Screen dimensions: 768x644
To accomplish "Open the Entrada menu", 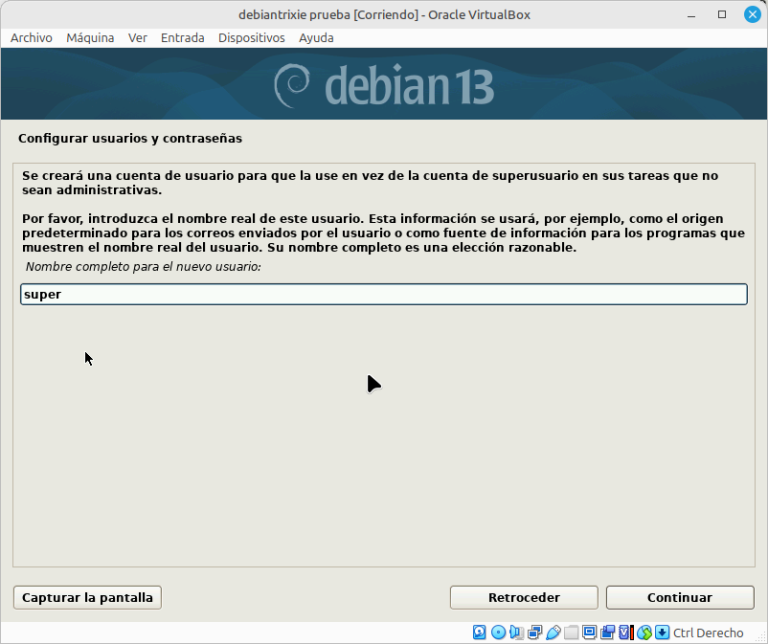I will (x=182, y=38).
